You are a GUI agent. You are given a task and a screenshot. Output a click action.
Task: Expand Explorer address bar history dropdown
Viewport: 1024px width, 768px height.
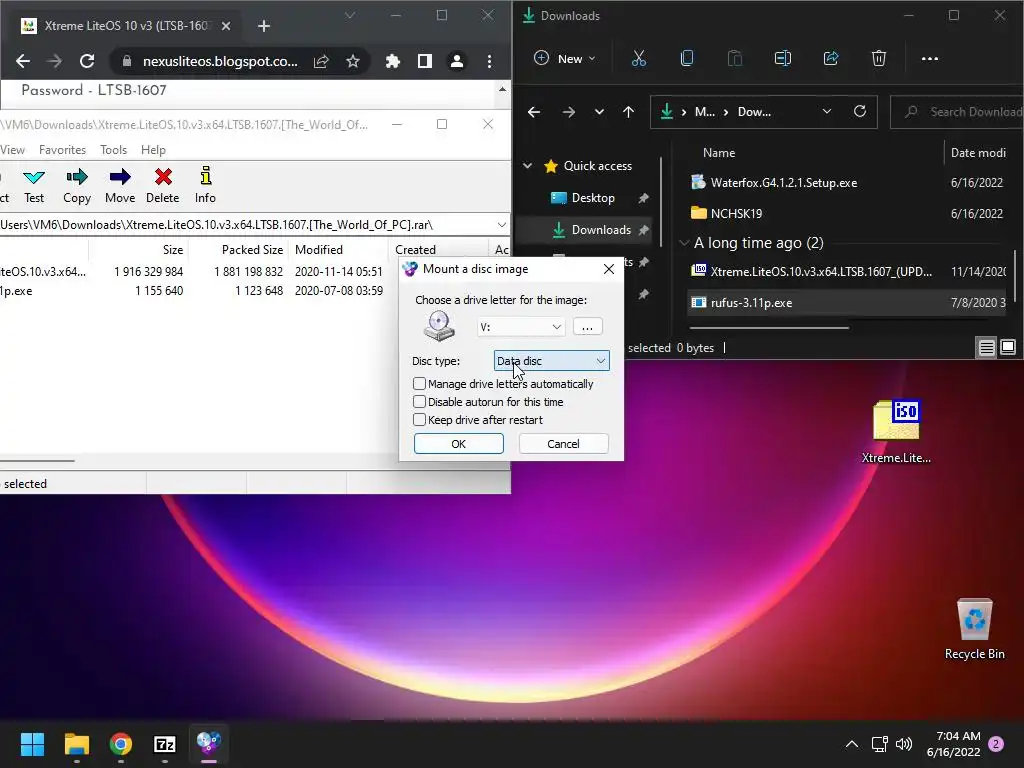[x=827, y=112]
